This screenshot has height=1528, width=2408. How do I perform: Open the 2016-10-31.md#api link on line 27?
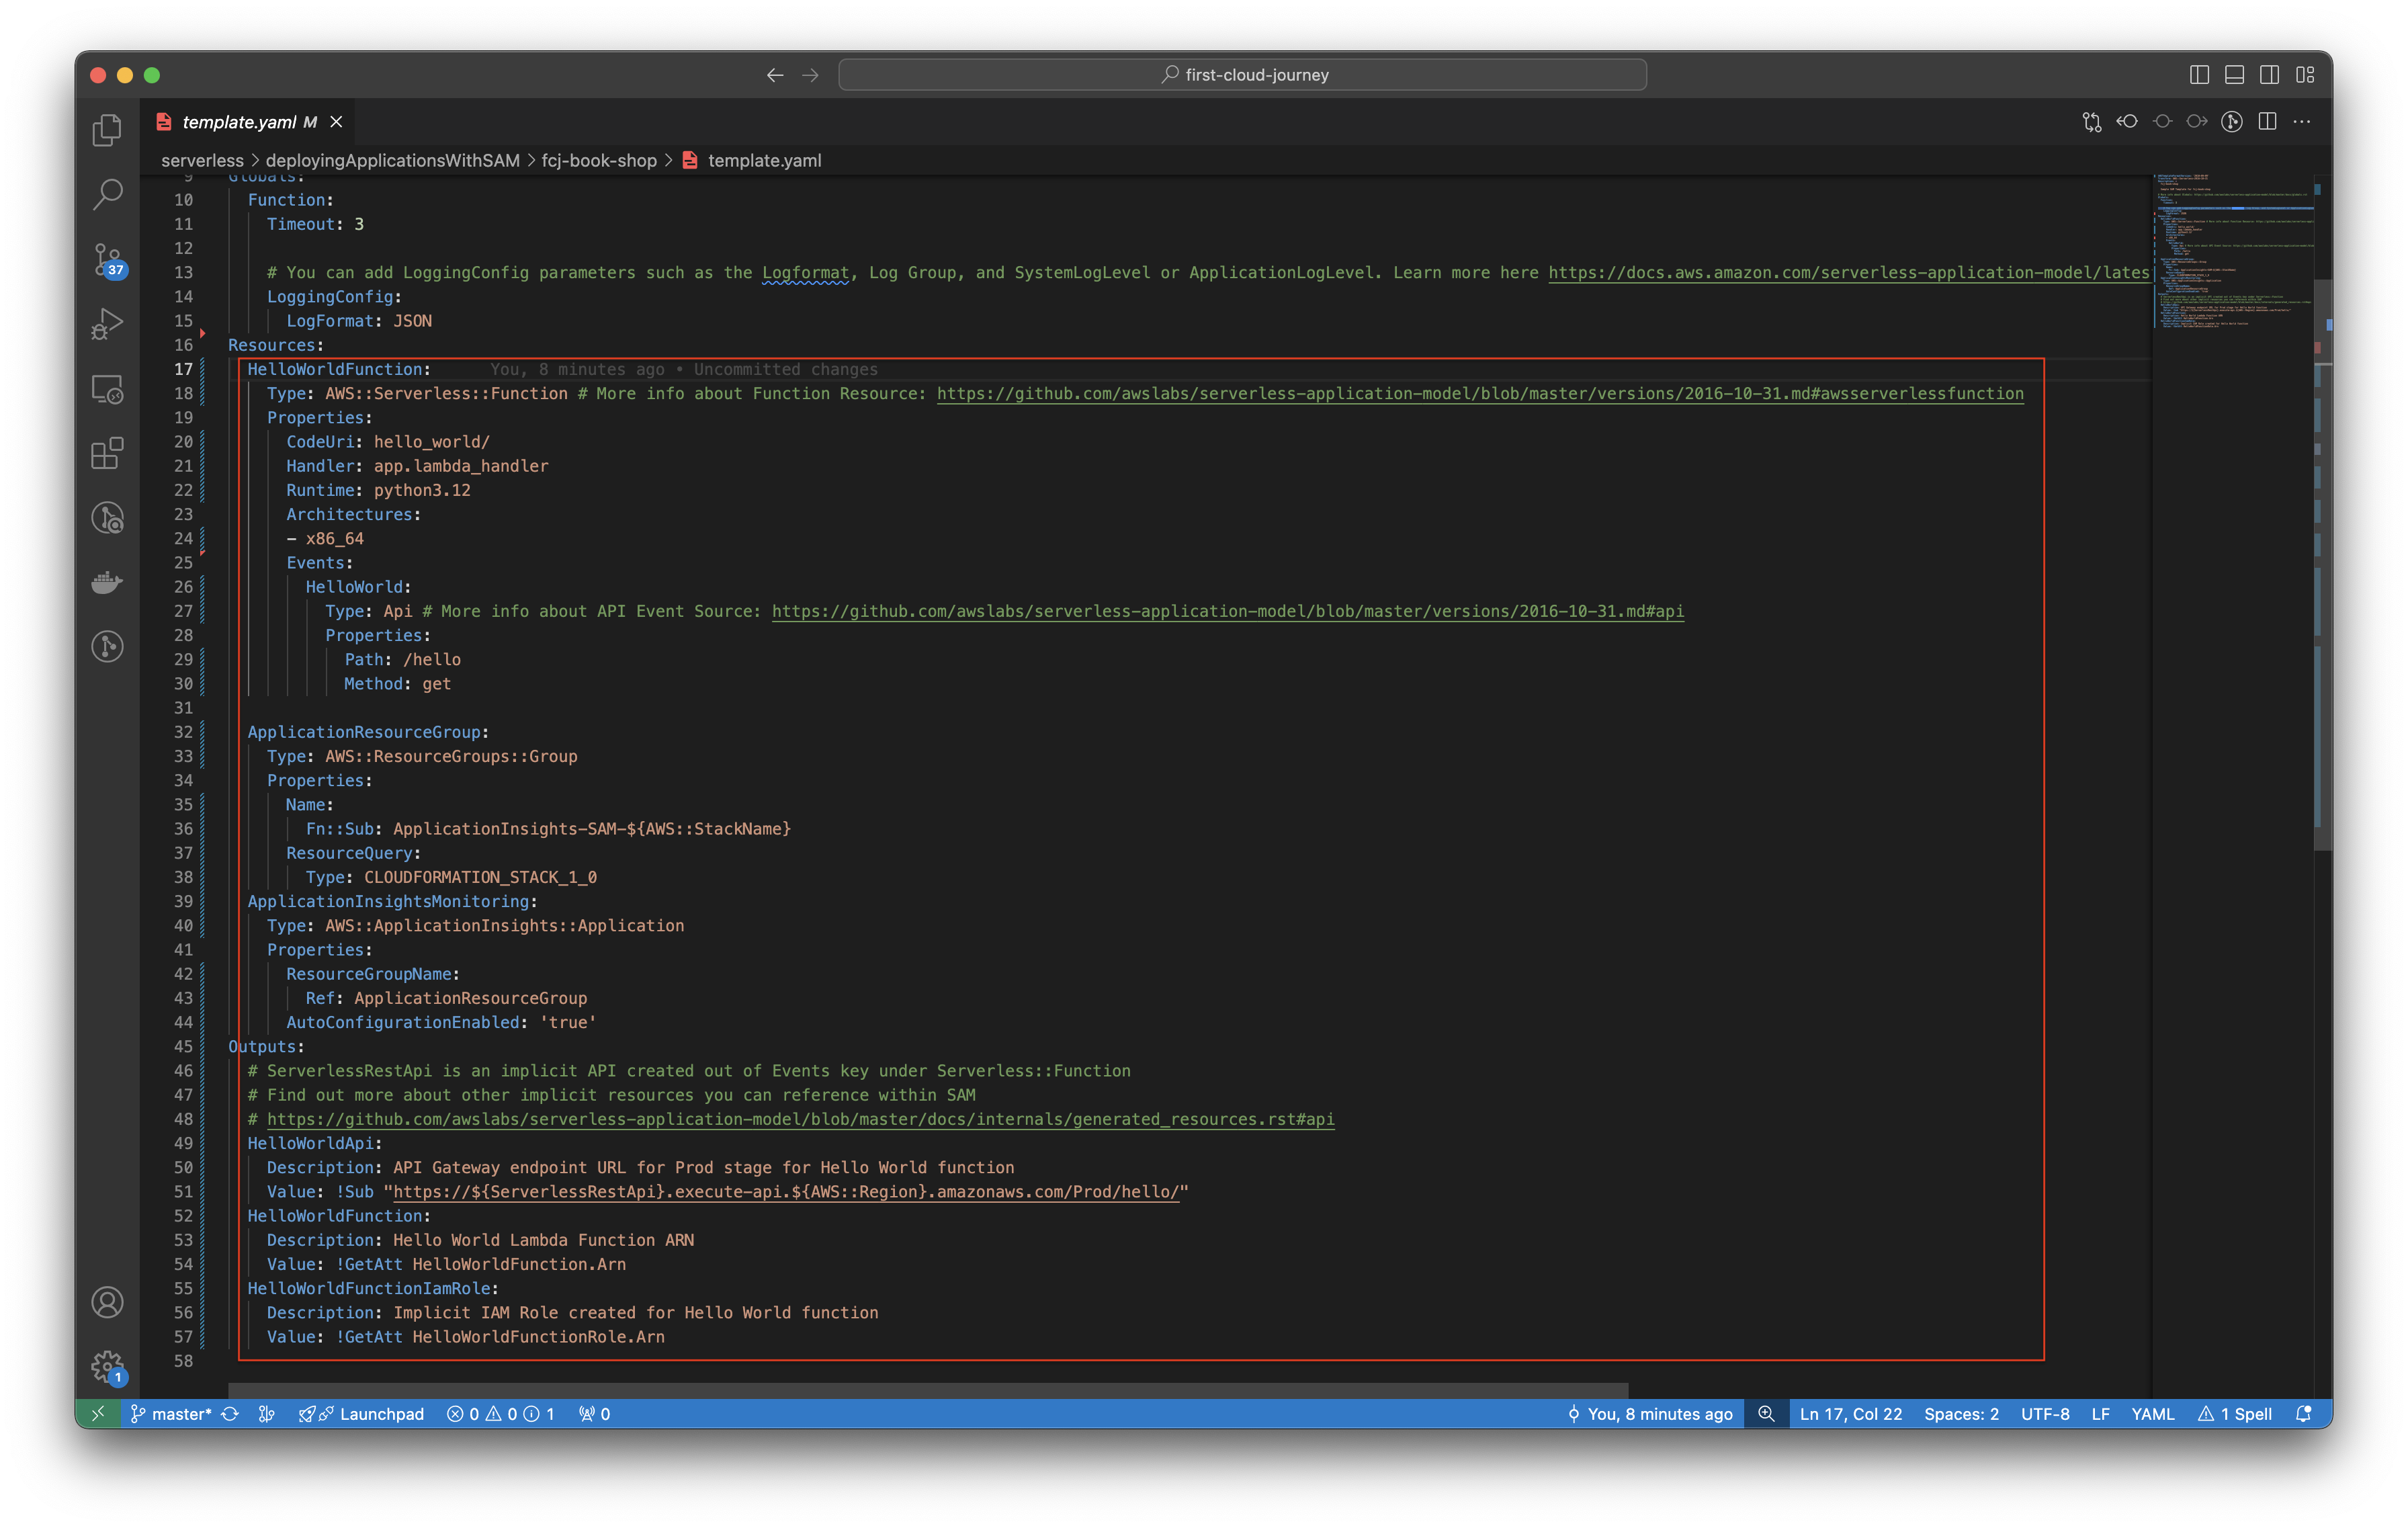1228,611
